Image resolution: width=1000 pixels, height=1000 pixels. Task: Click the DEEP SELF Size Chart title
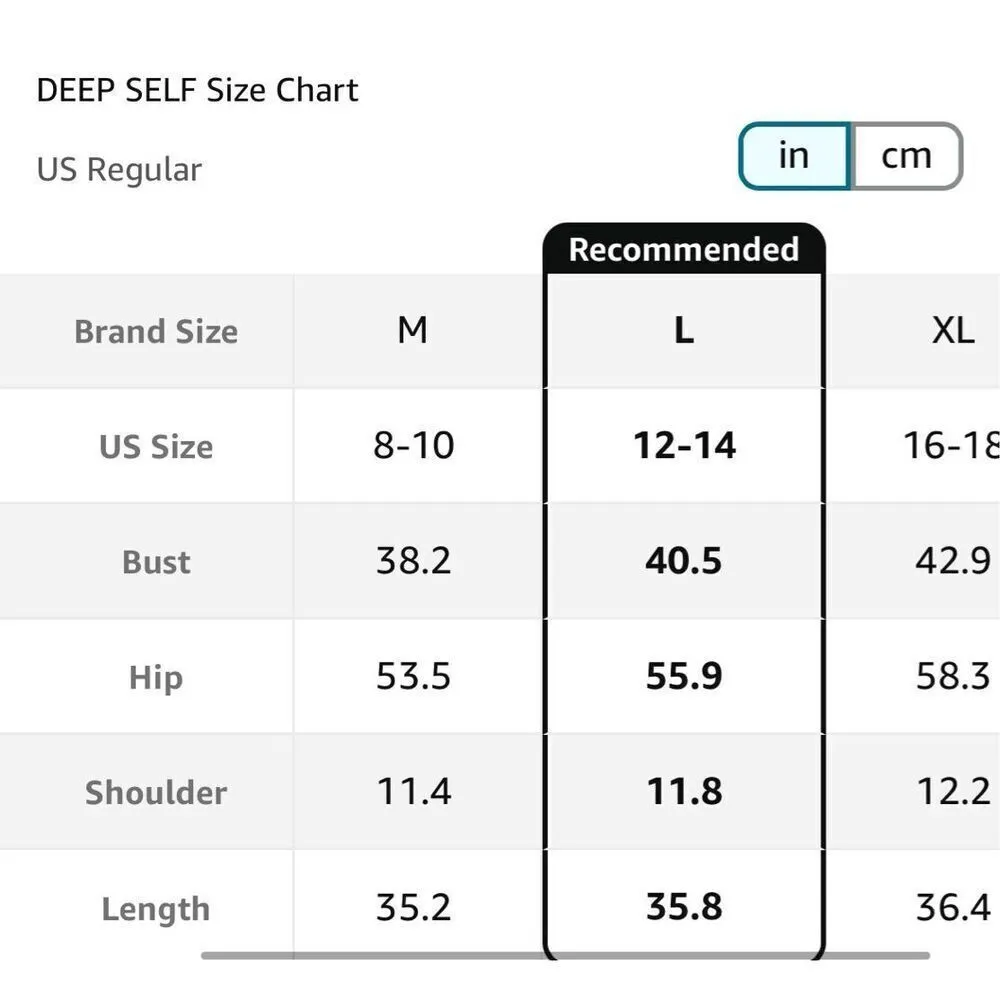click(197, 90)
